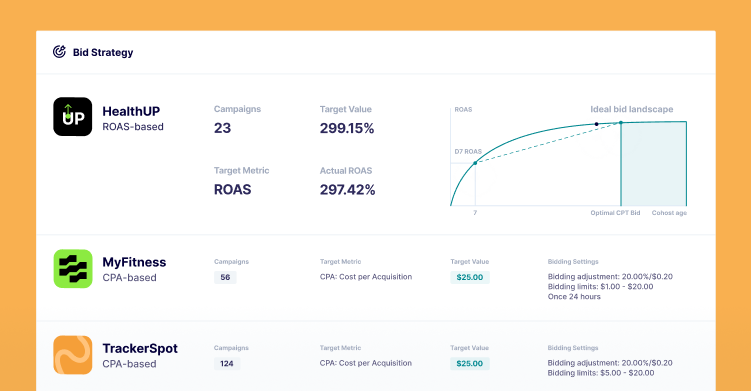Click the HealthUP campaigns count 23
This screenshot has height=391, width=752.
click(x=223, y=128)
